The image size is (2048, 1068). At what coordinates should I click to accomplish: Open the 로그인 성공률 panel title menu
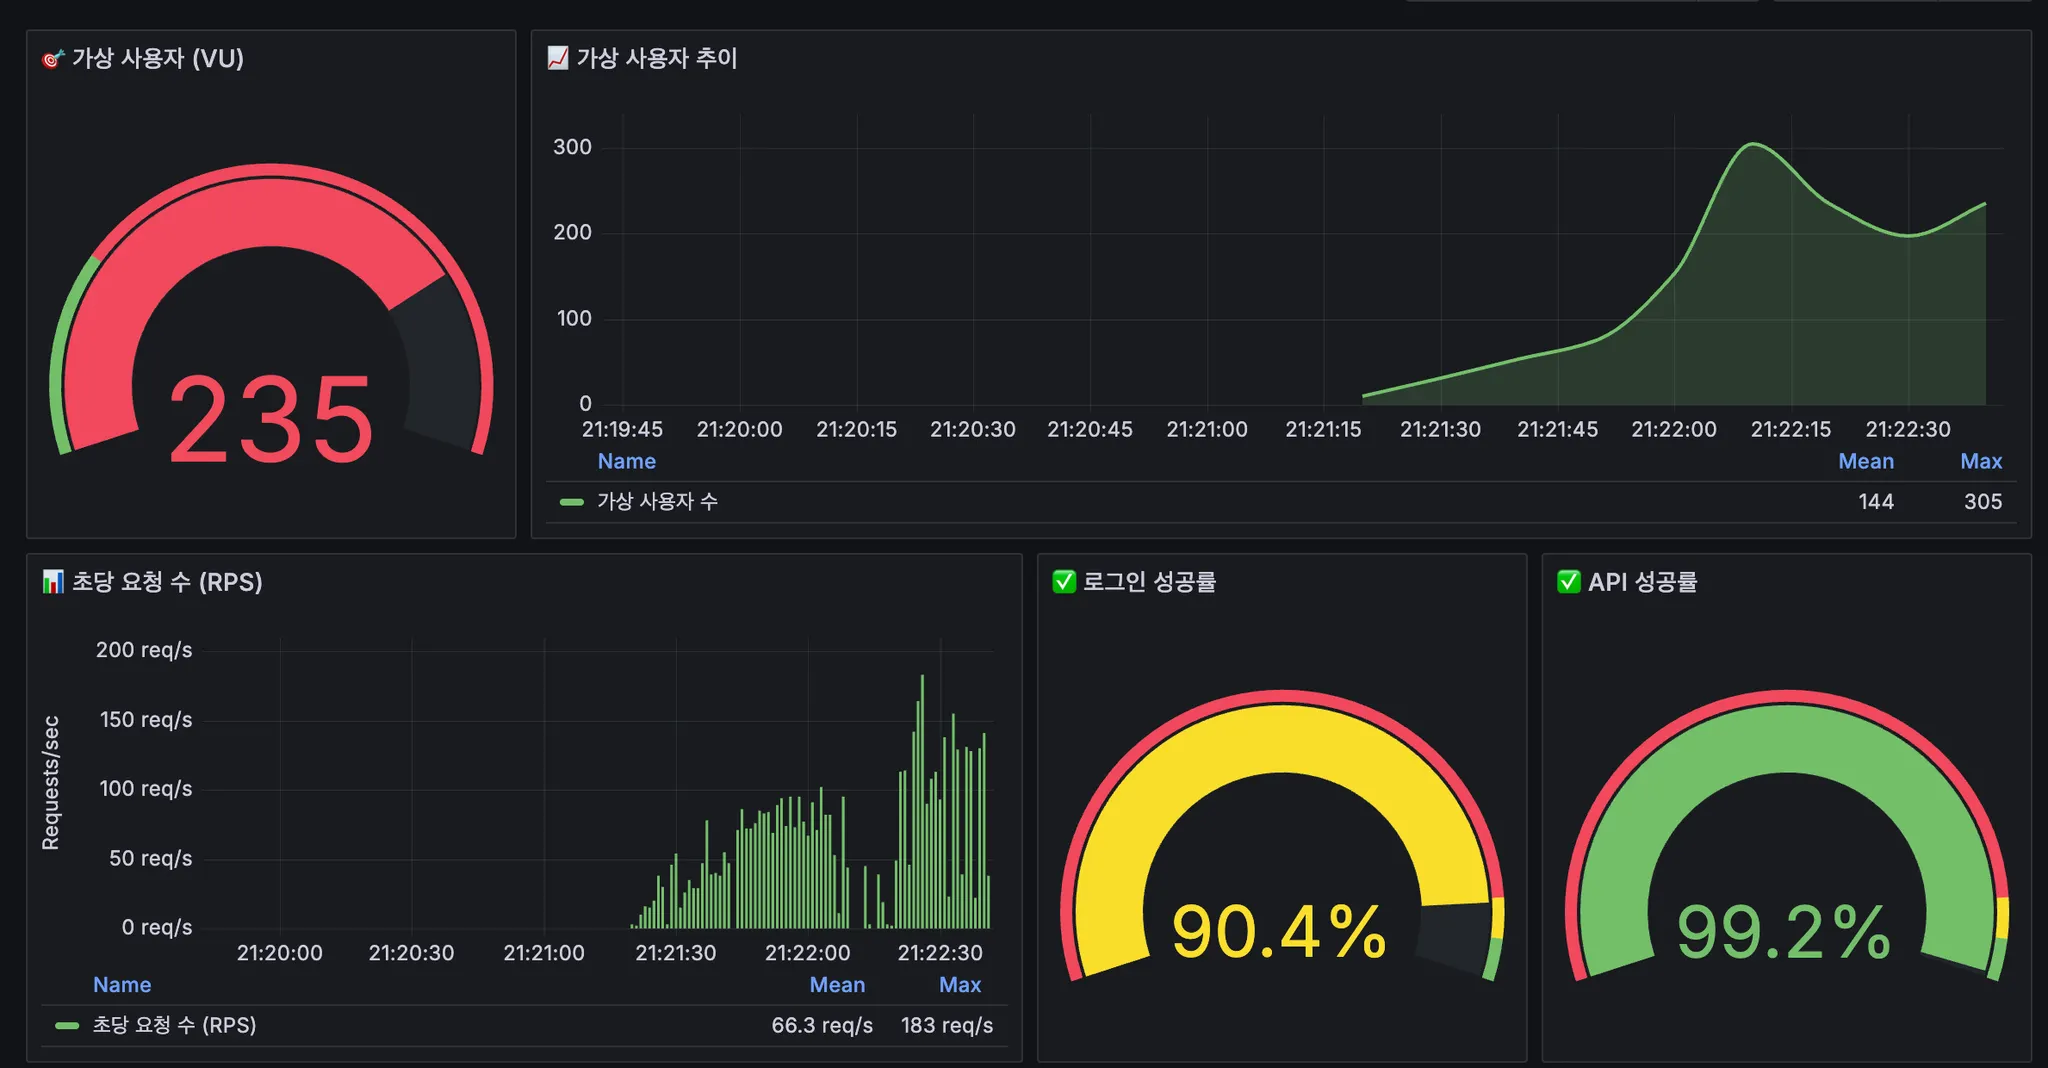[x=1149, y=582]
